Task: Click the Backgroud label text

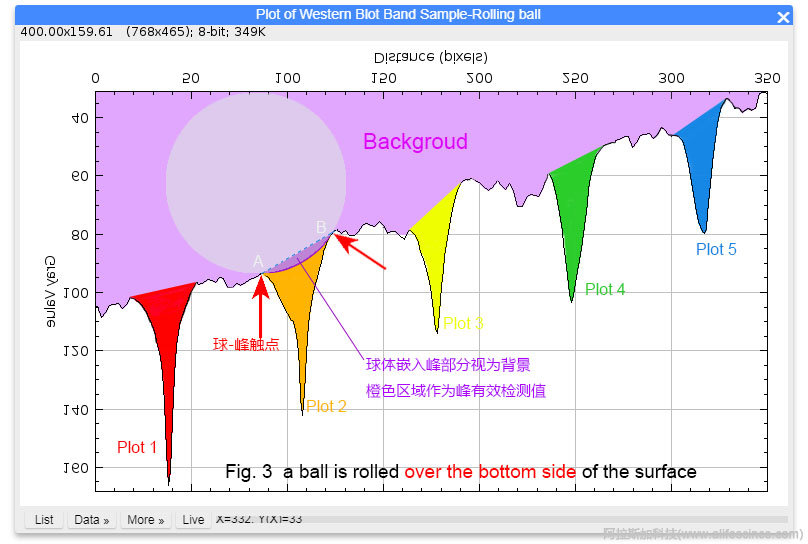Action: [x=415, y=142]
